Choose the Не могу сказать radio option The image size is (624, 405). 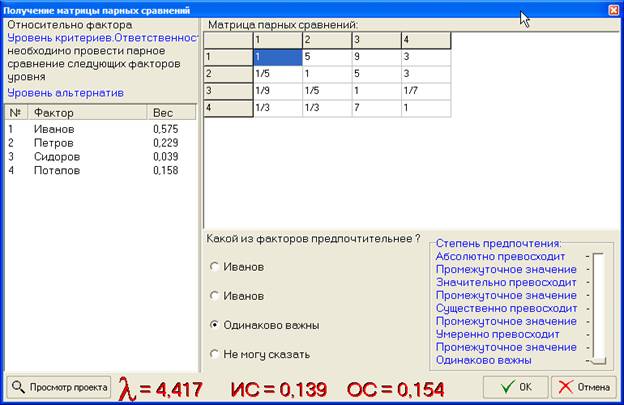214,354
